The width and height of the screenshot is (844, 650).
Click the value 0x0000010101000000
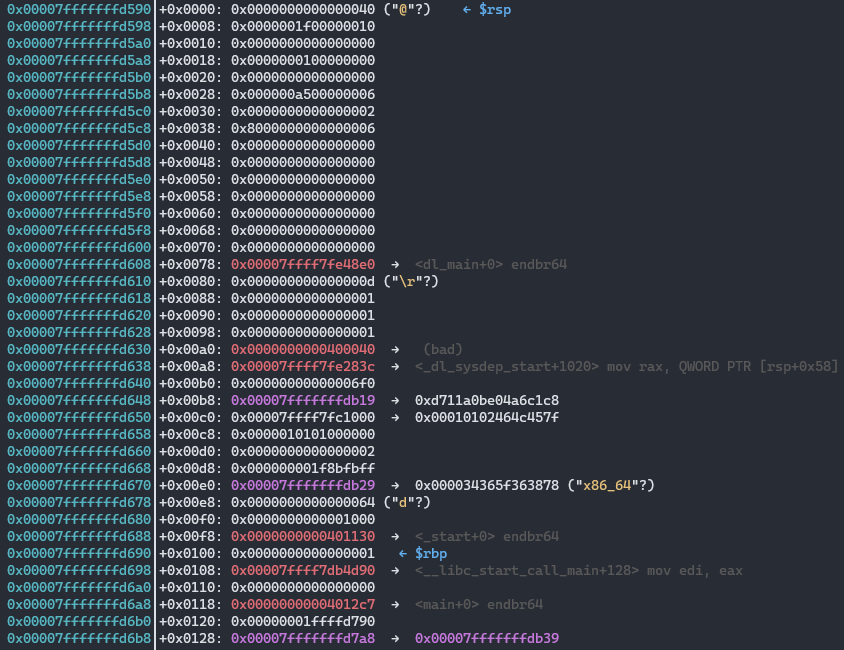303,434
